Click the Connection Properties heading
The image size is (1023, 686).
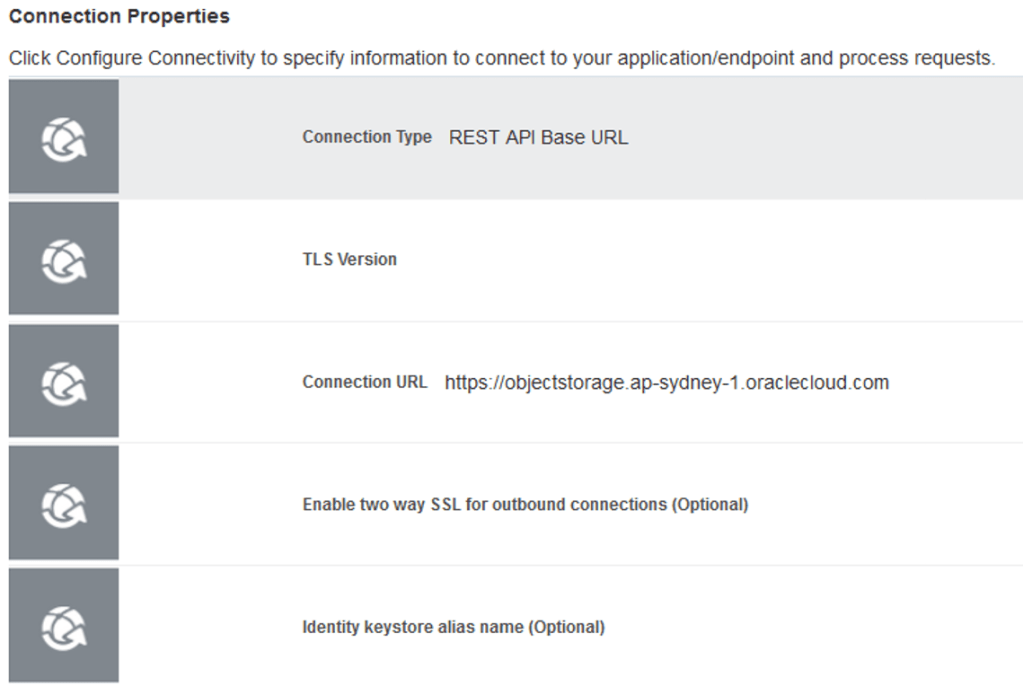pyautogui.click(x=118, y=17)
